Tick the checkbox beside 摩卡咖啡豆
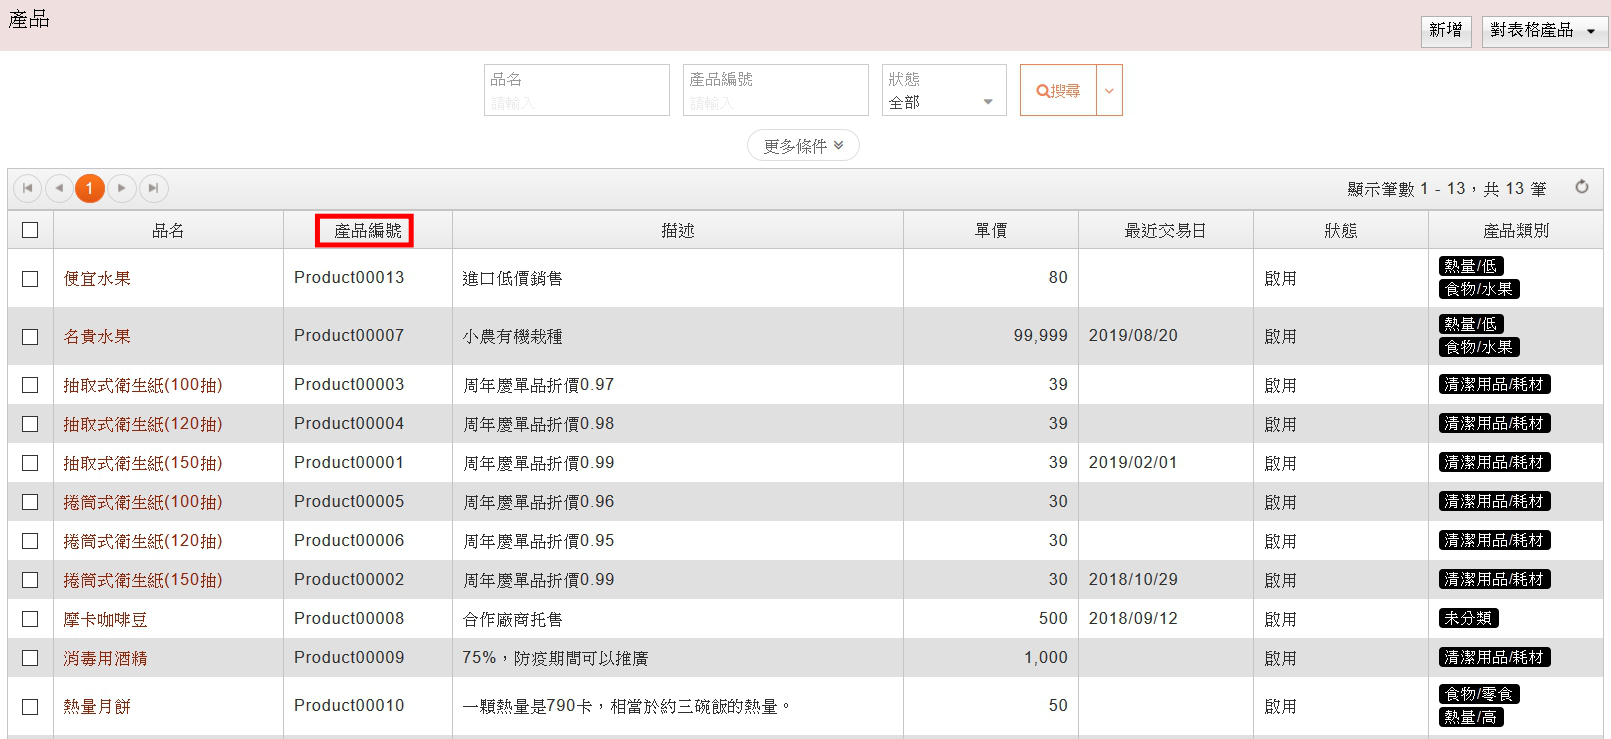Image resolution: width=1611 pixels, height=739 pixels. pos(30,619)
